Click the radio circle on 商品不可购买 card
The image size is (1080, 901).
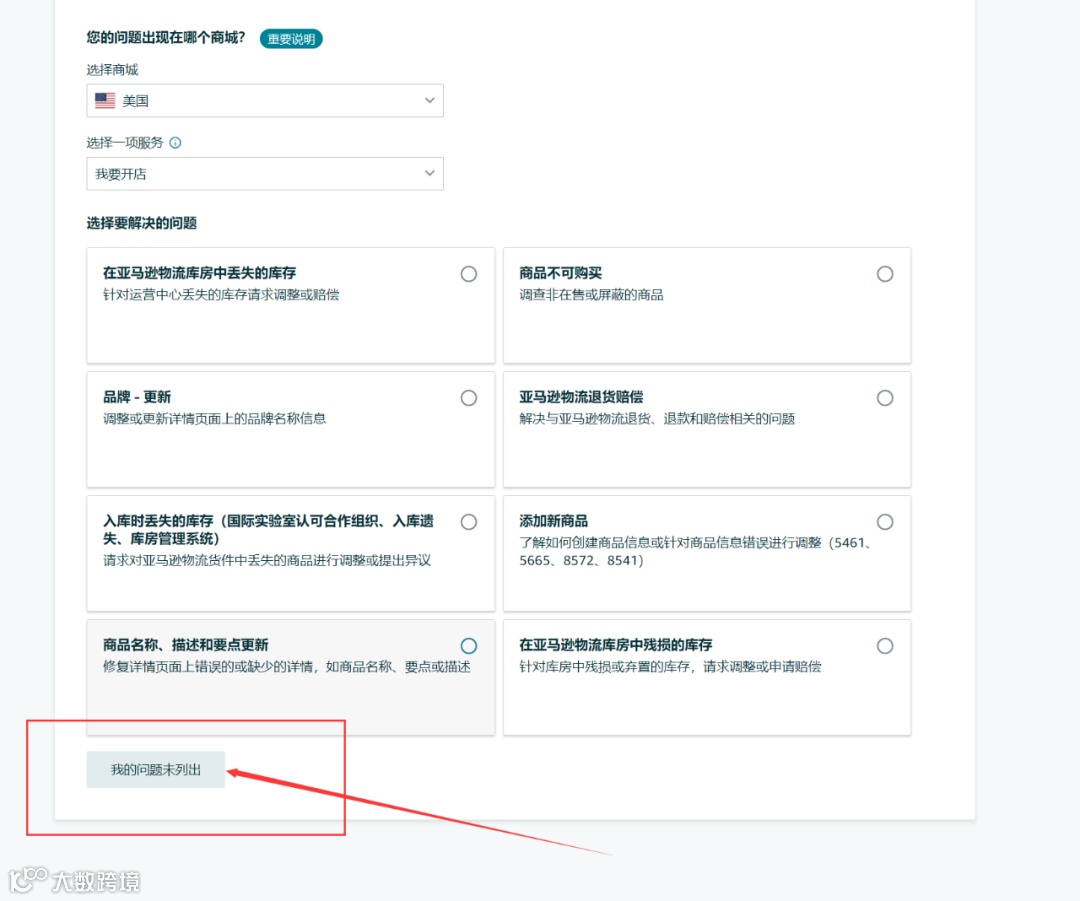click(885, 273)
